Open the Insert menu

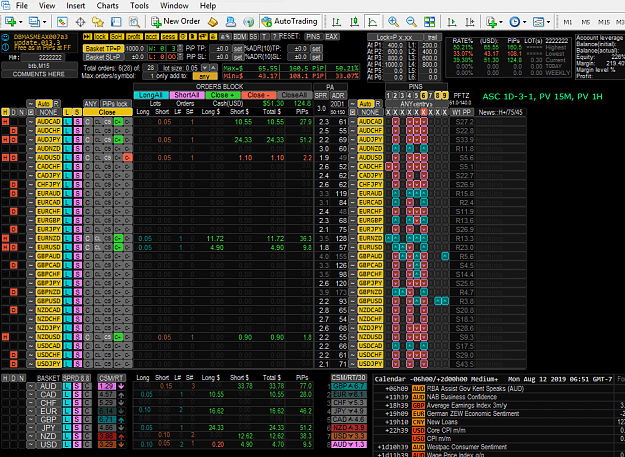tap(76, 6)
